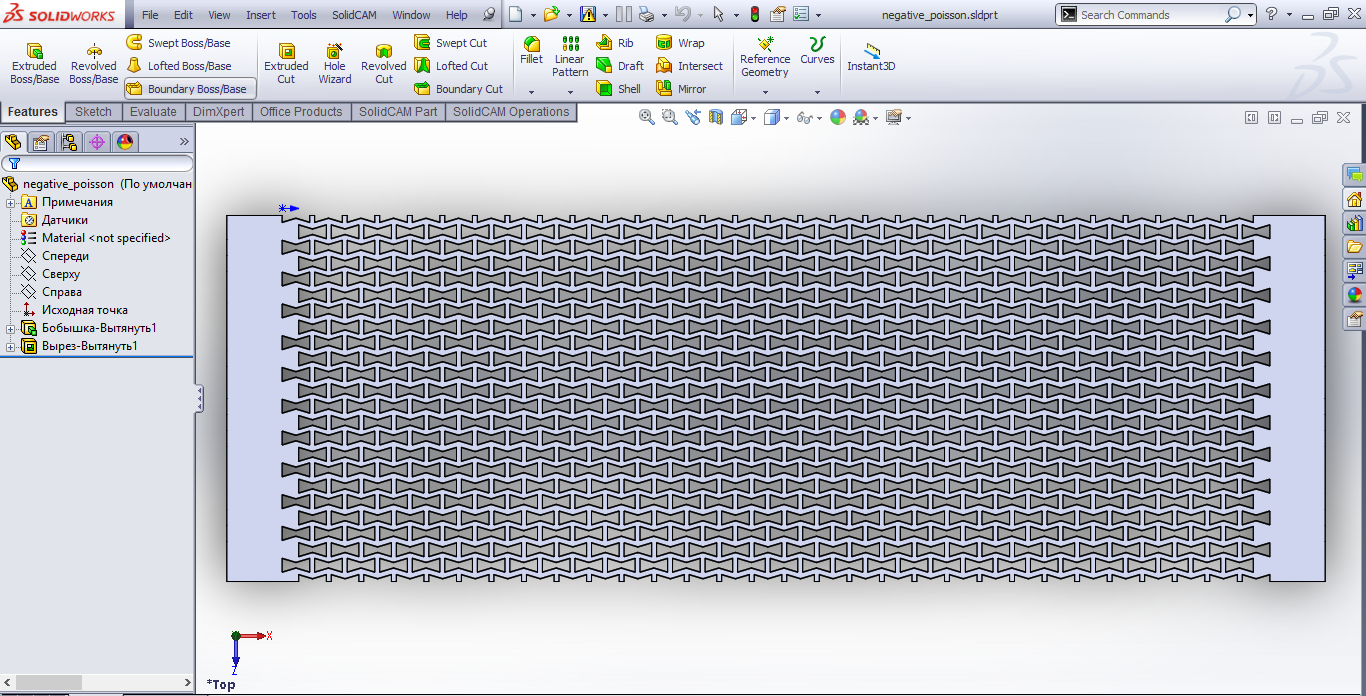The width and height of the screenshot is (1366, 696).
Task: Choose the Swept Cut tool
Action: click(451, 43)
